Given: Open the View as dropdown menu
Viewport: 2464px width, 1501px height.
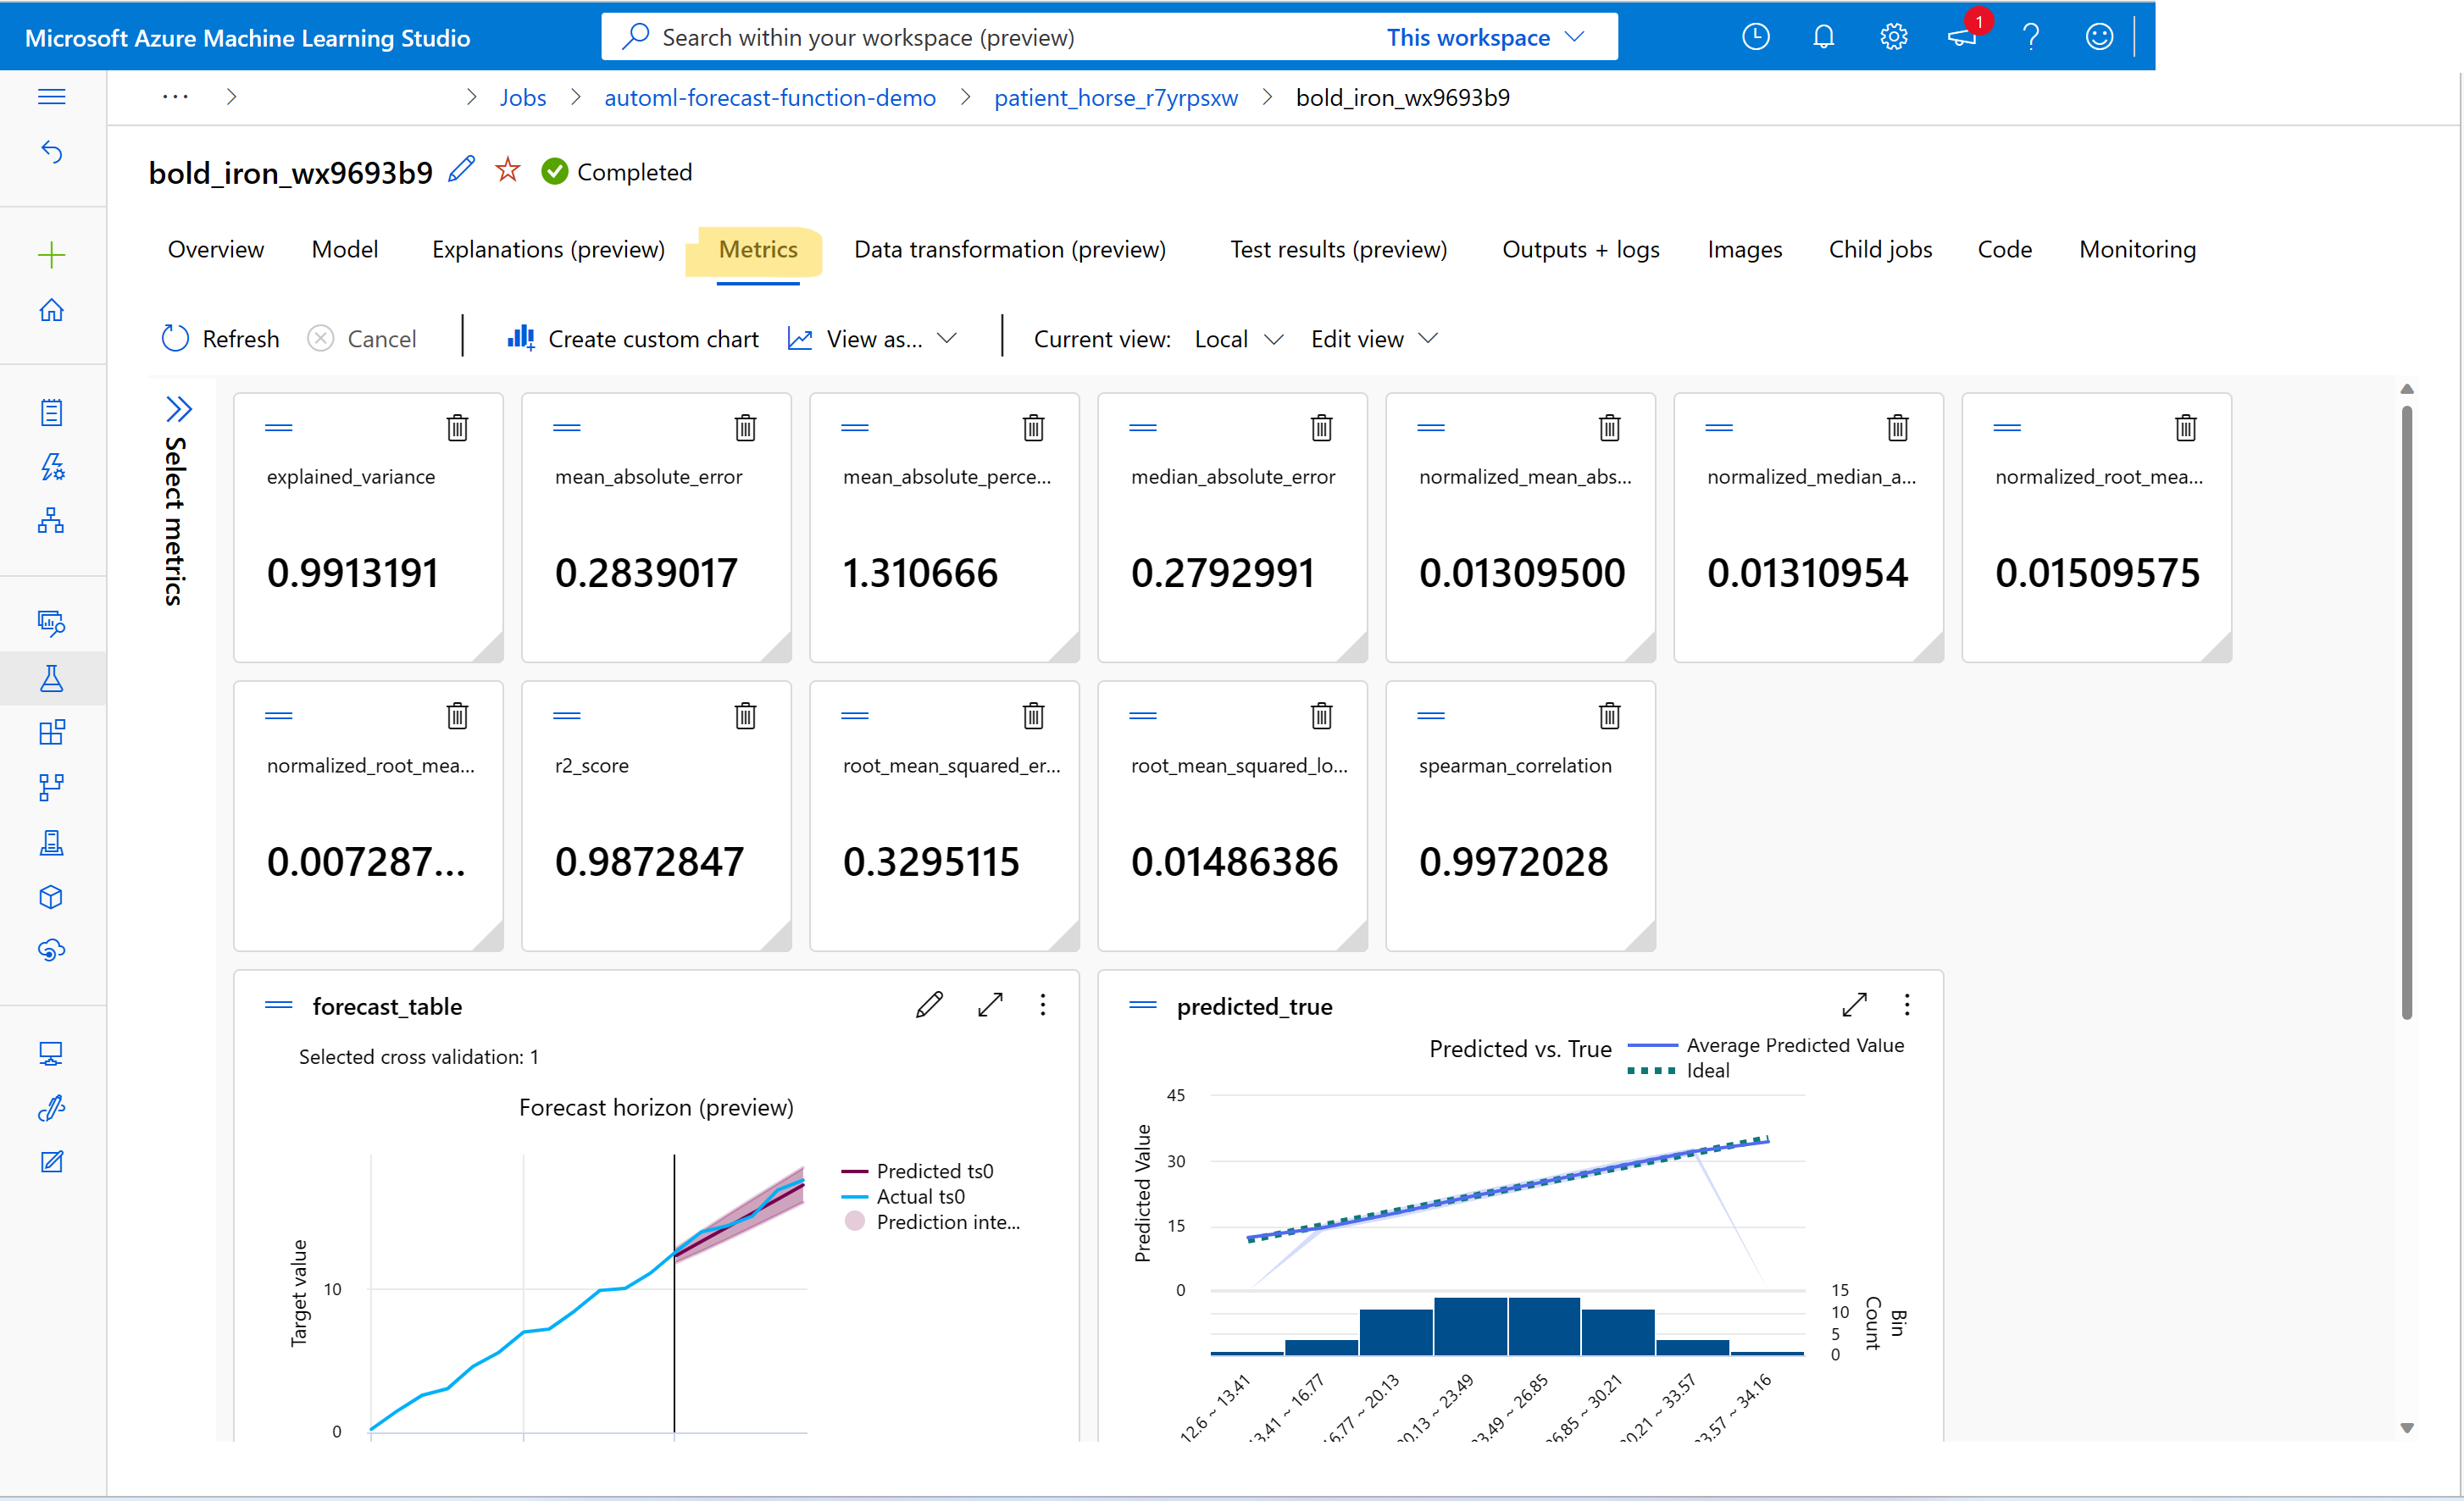Looking at the screenshot, I should (873, 338).
